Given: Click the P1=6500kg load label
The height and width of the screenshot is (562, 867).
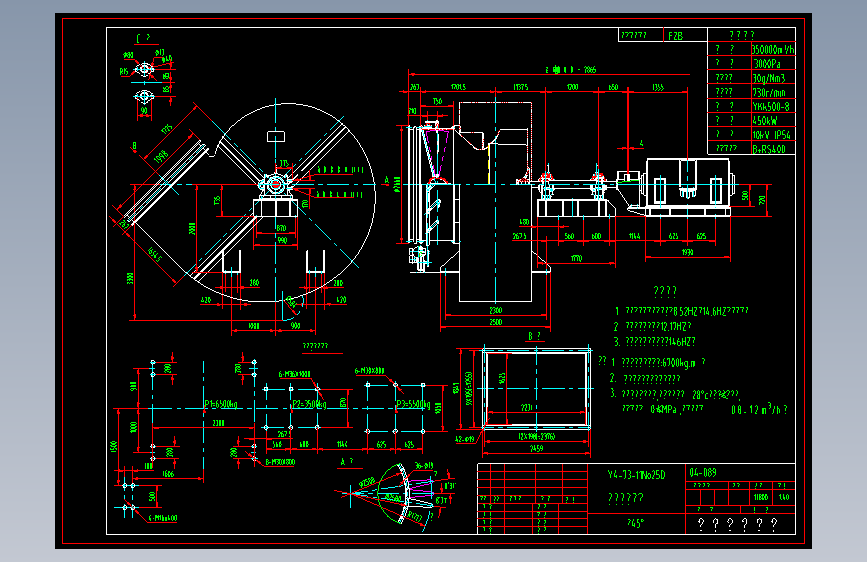Looking at the screenshot, I should (221, 404).
